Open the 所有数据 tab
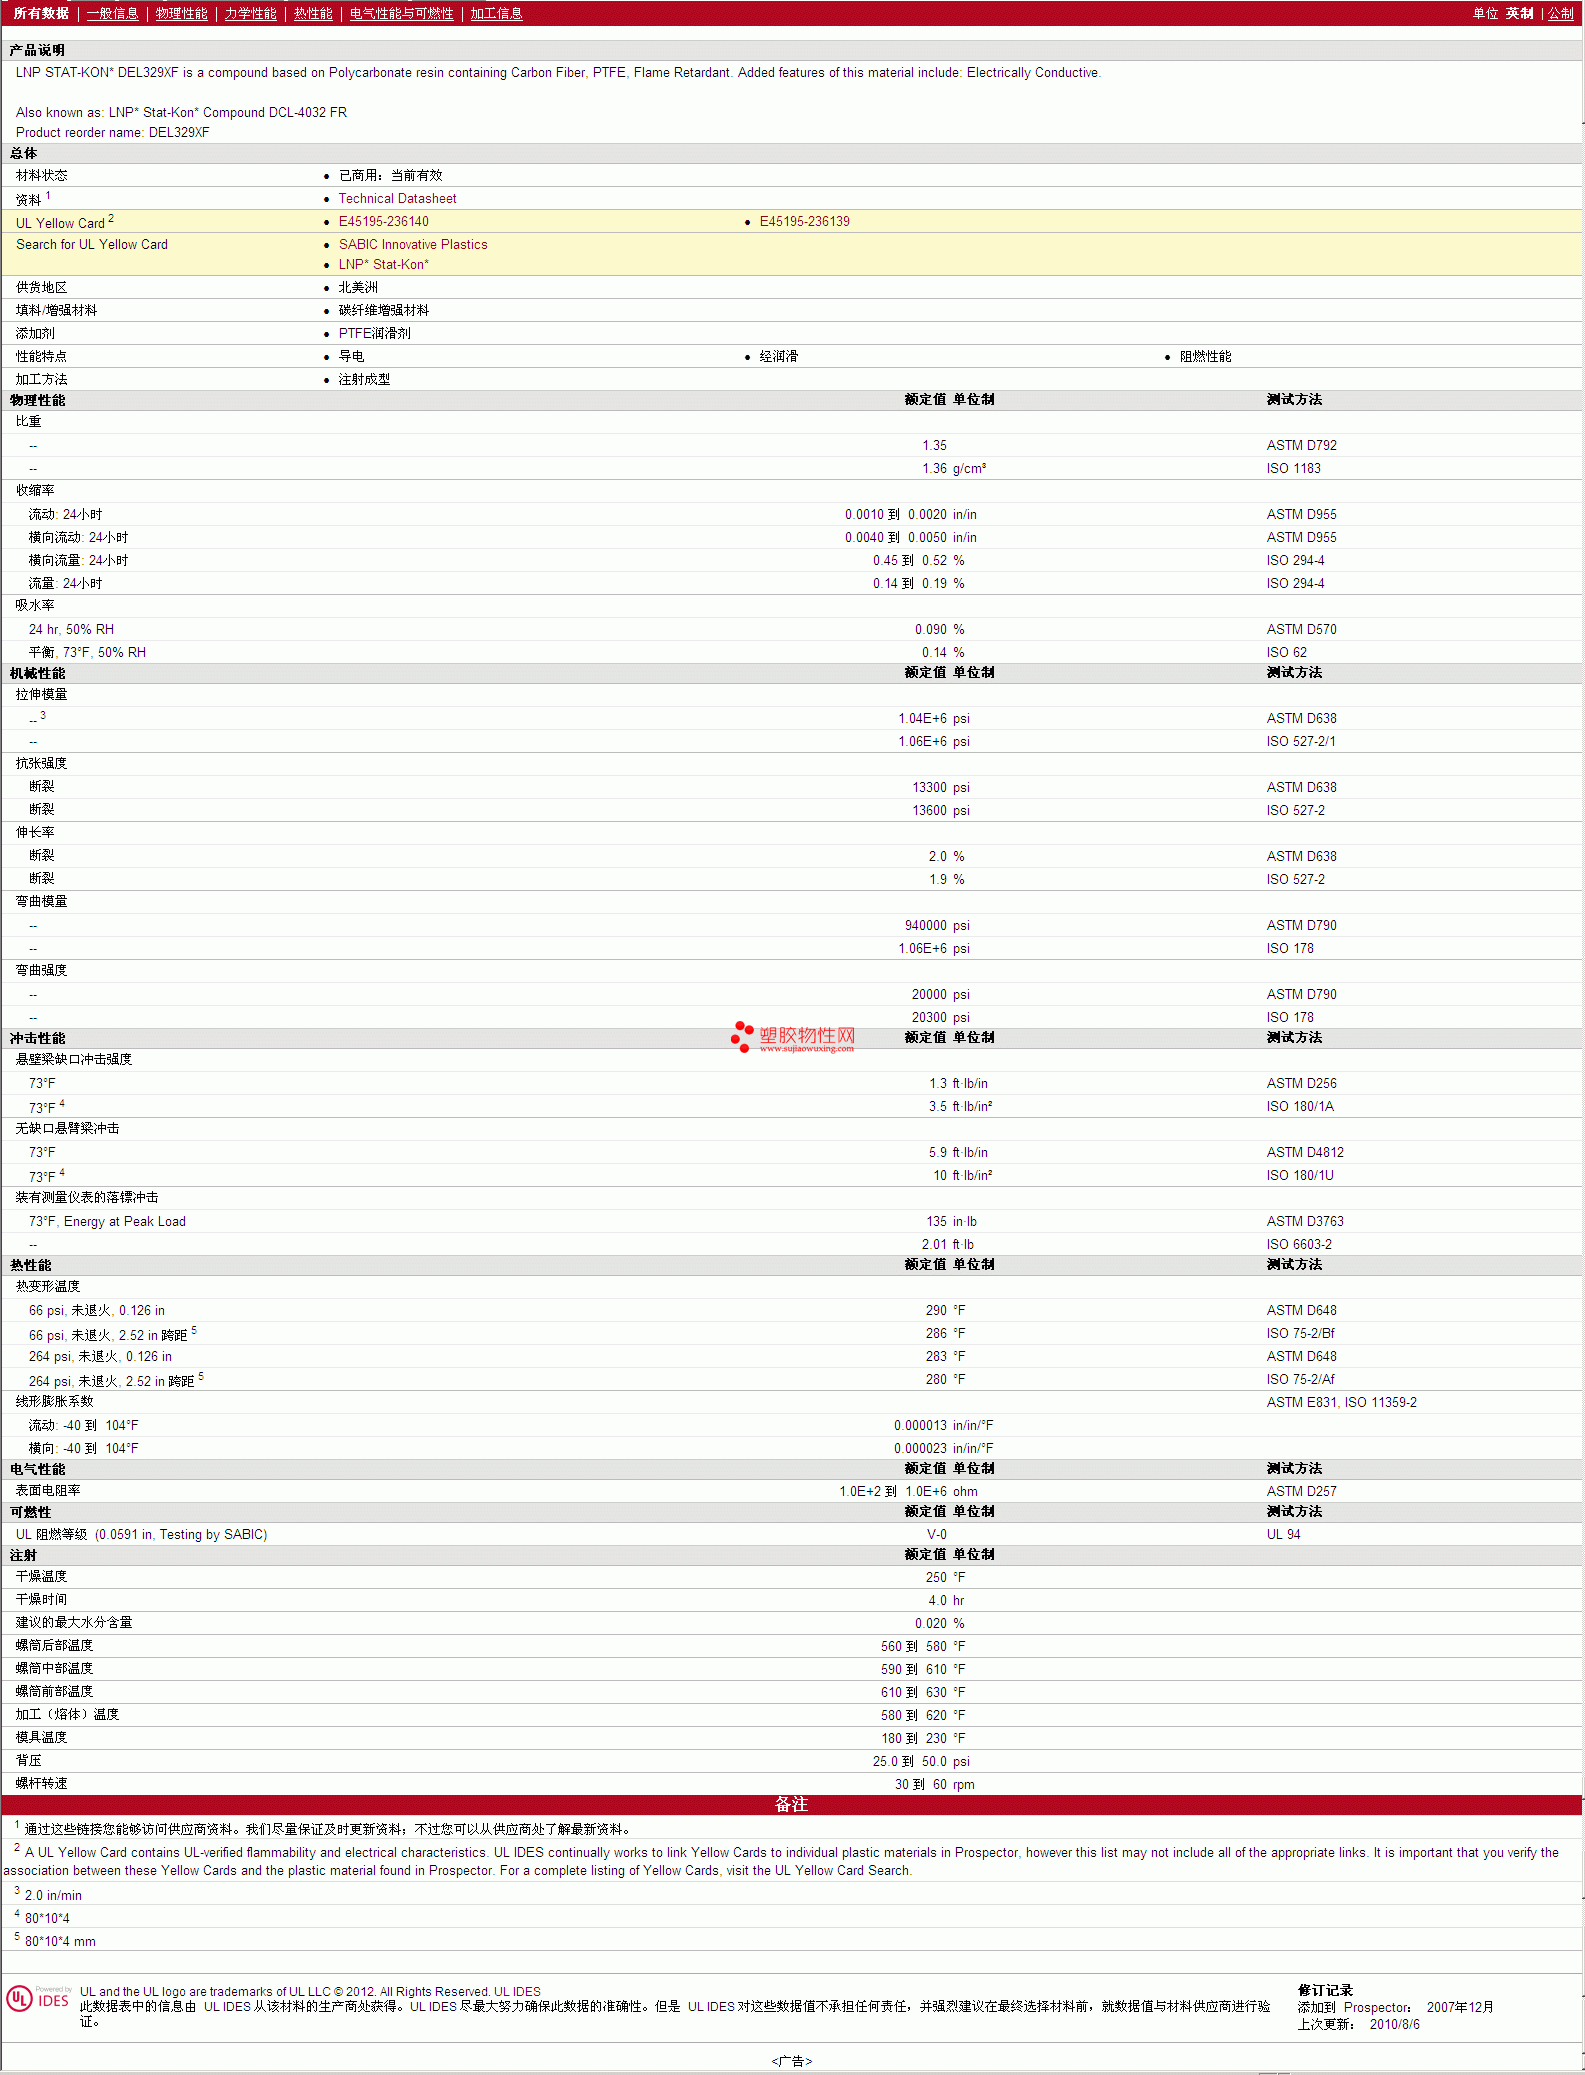 [41, 13]
